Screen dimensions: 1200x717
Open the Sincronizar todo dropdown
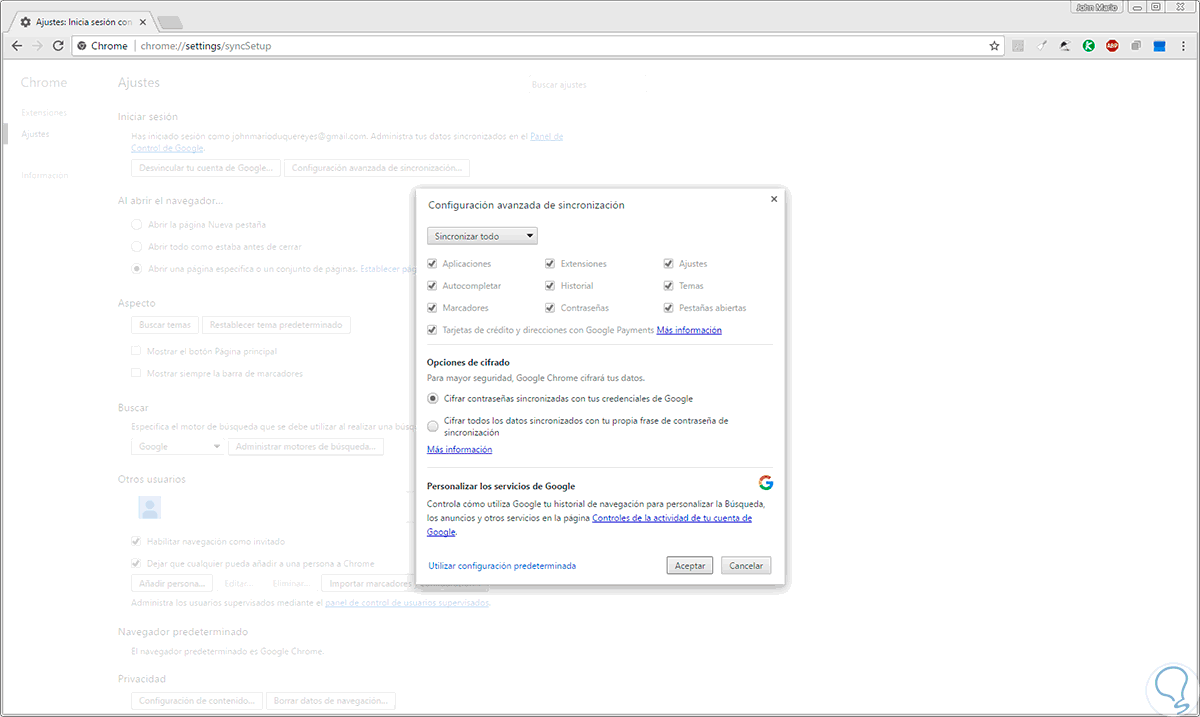[482, 236]
